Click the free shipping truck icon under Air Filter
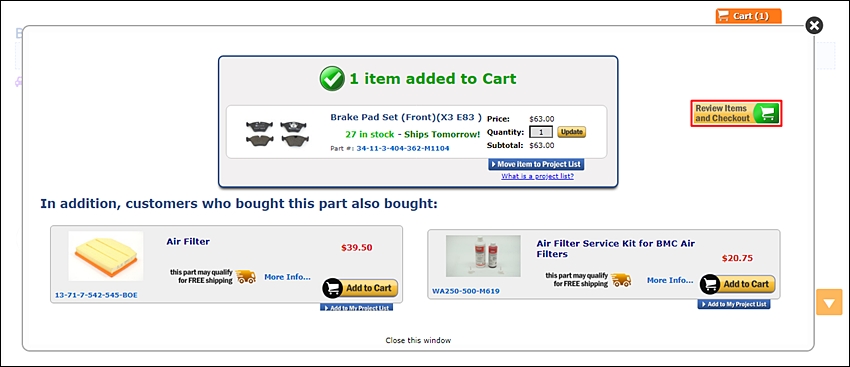Viewport: 850px width, 367px height. click(x=246, y=277)
